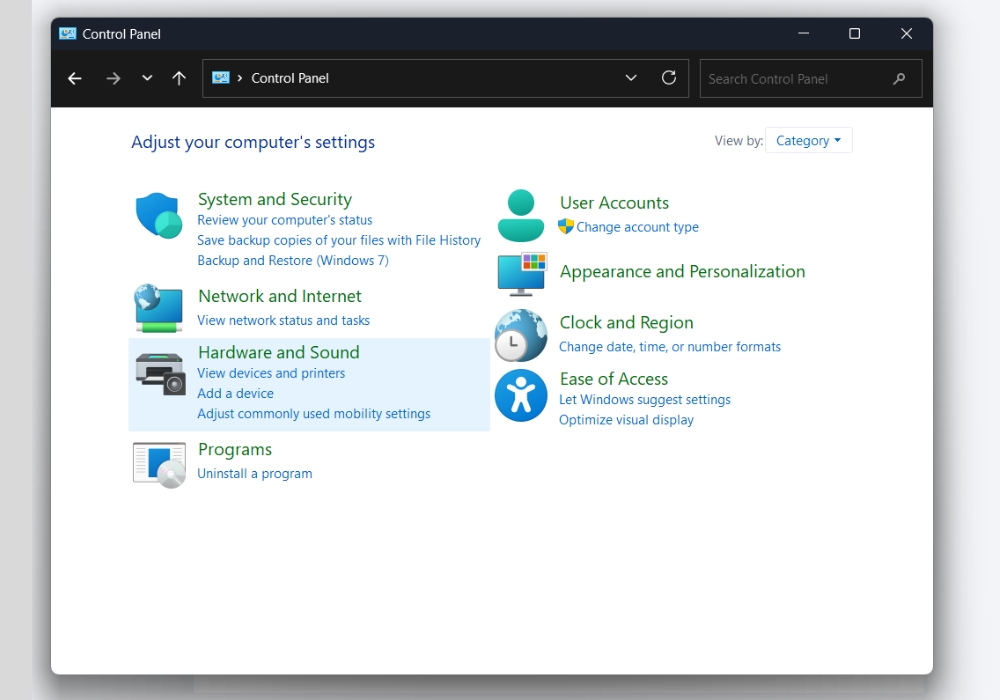Open the Ease of Access icon
The width and height of the screenshot is (1000, 700).
click(520, 395)
